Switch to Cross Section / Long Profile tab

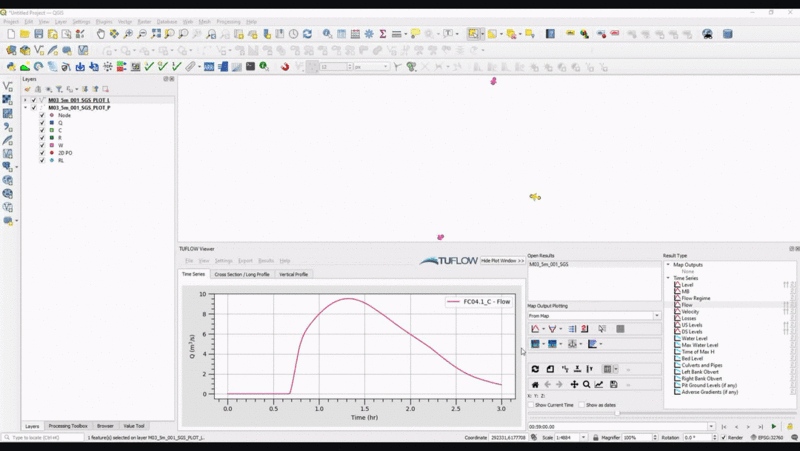tap(241, 274)
